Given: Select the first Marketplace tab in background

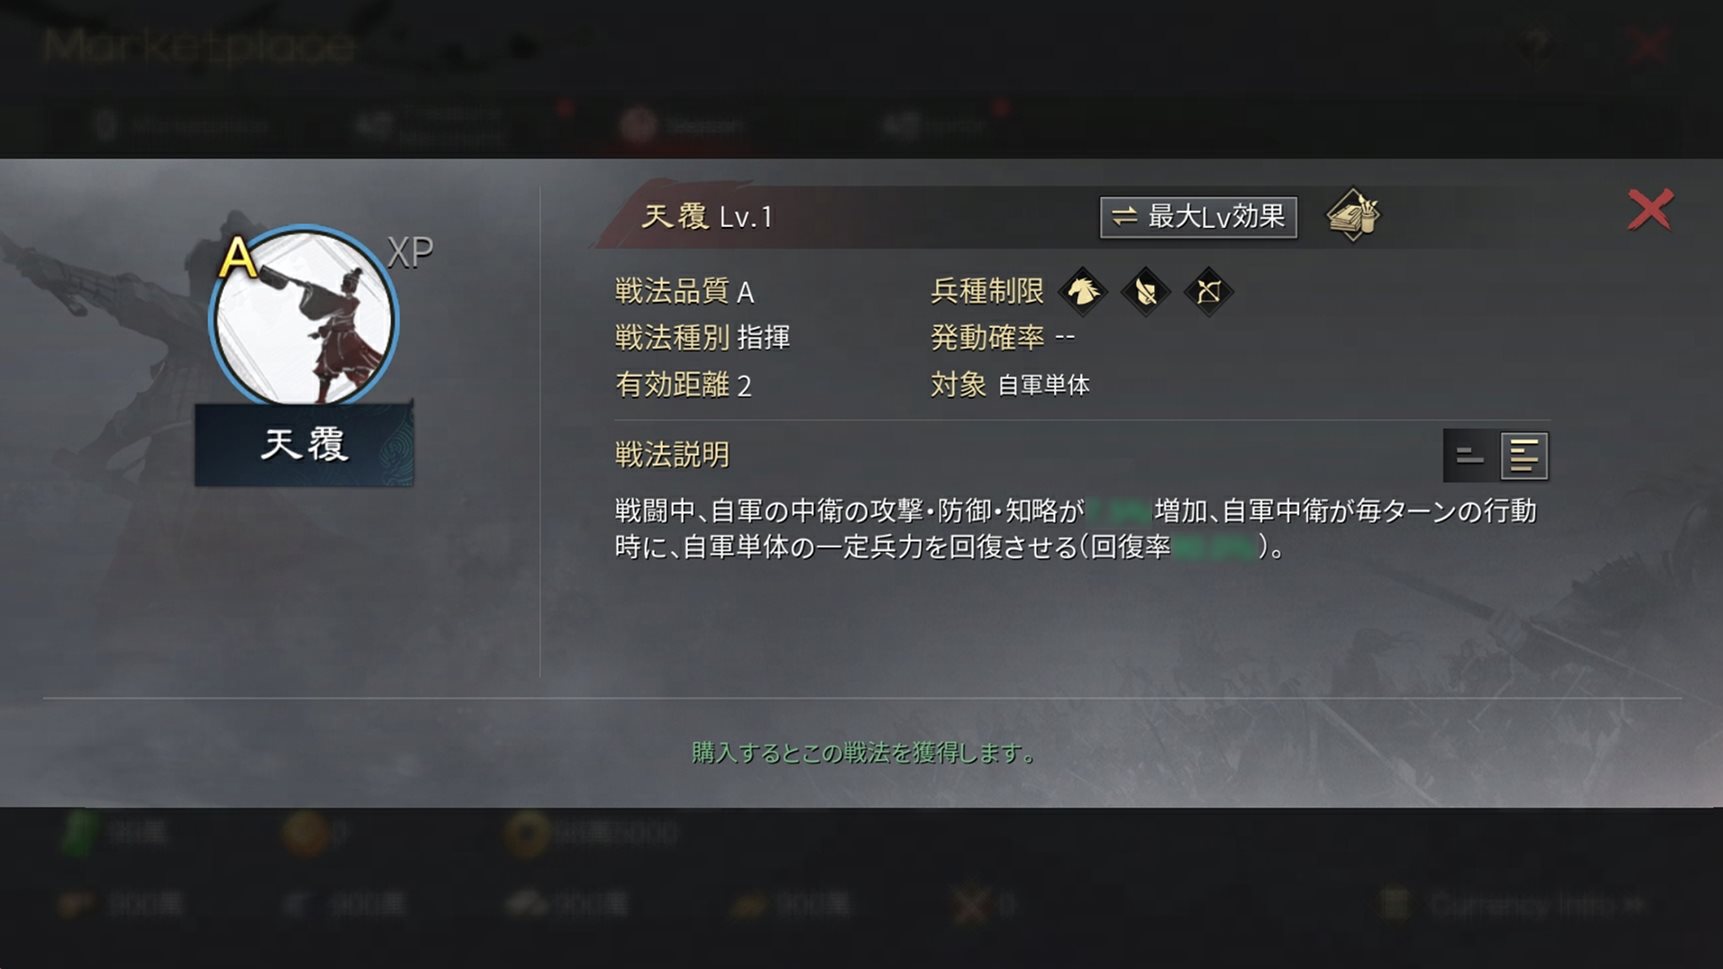Looking at the screenshot, I should click(x=183, y=126).
